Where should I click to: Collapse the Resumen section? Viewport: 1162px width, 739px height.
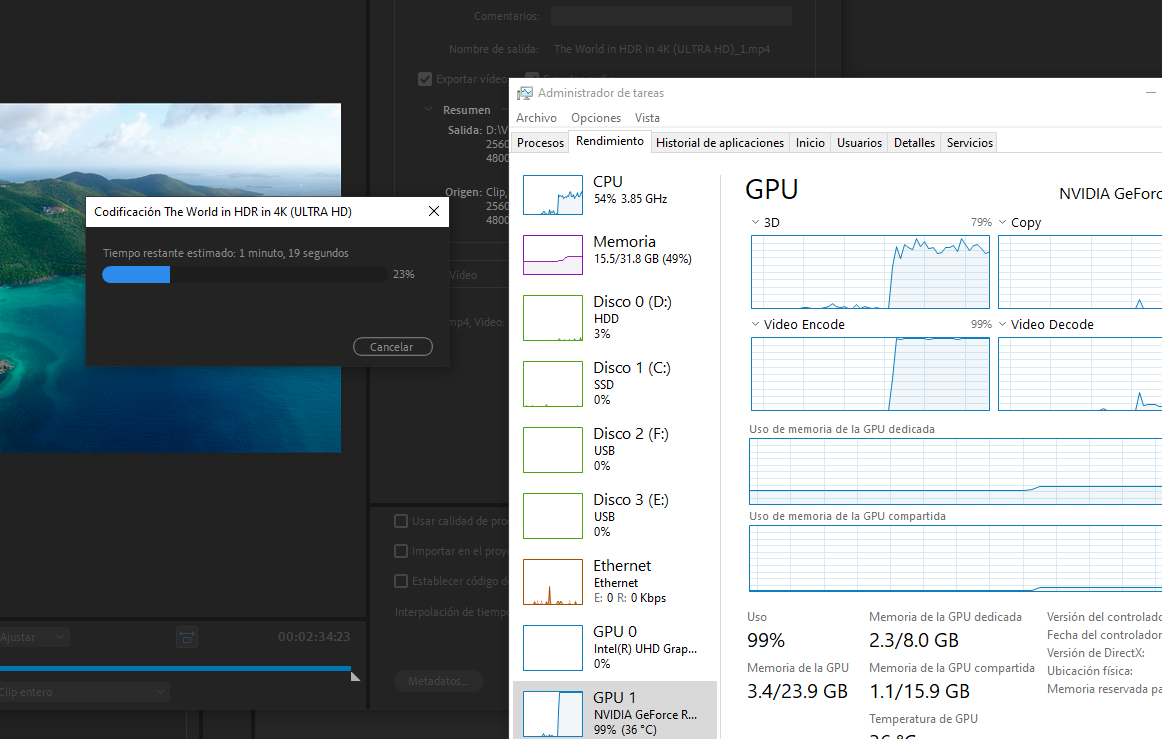[x=429, y=110]
